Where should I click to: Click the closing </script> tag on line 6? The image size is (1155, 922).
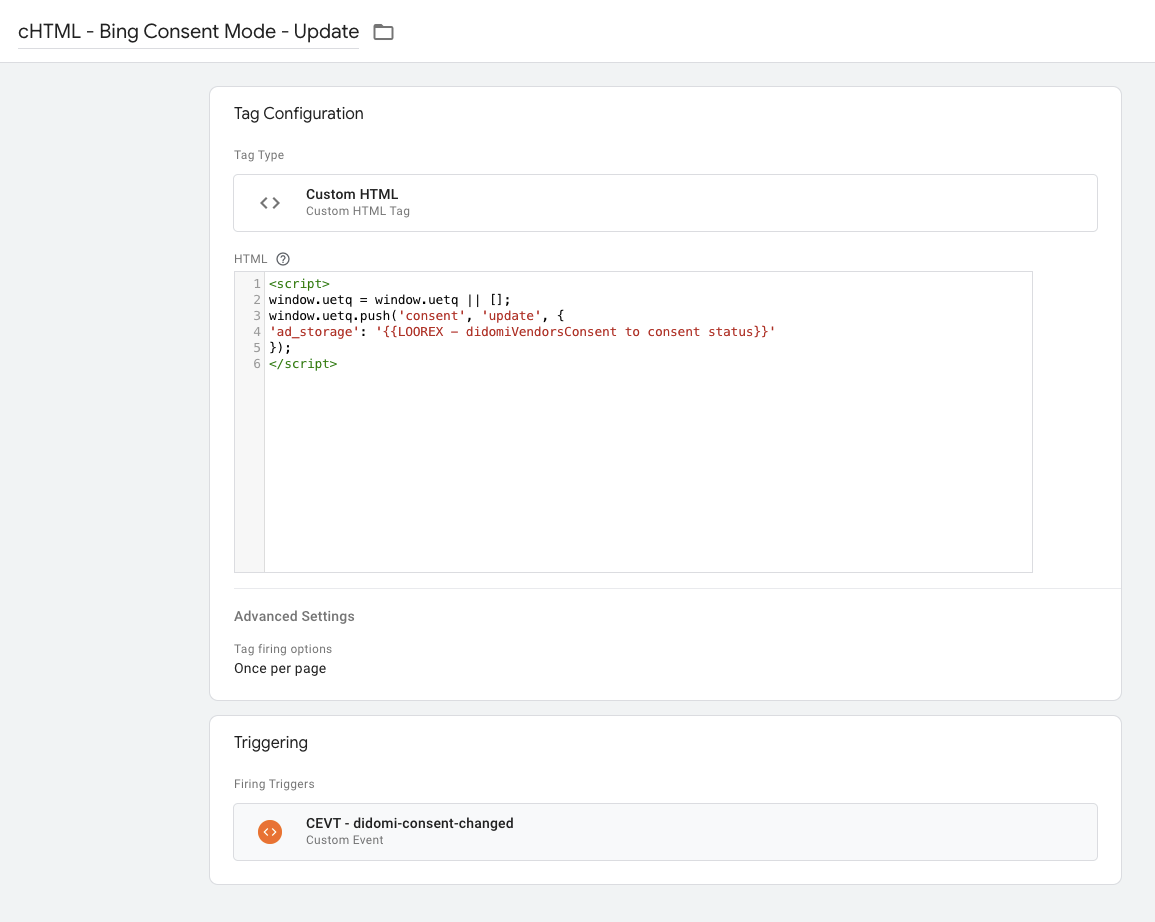click(x=303, y=364)
